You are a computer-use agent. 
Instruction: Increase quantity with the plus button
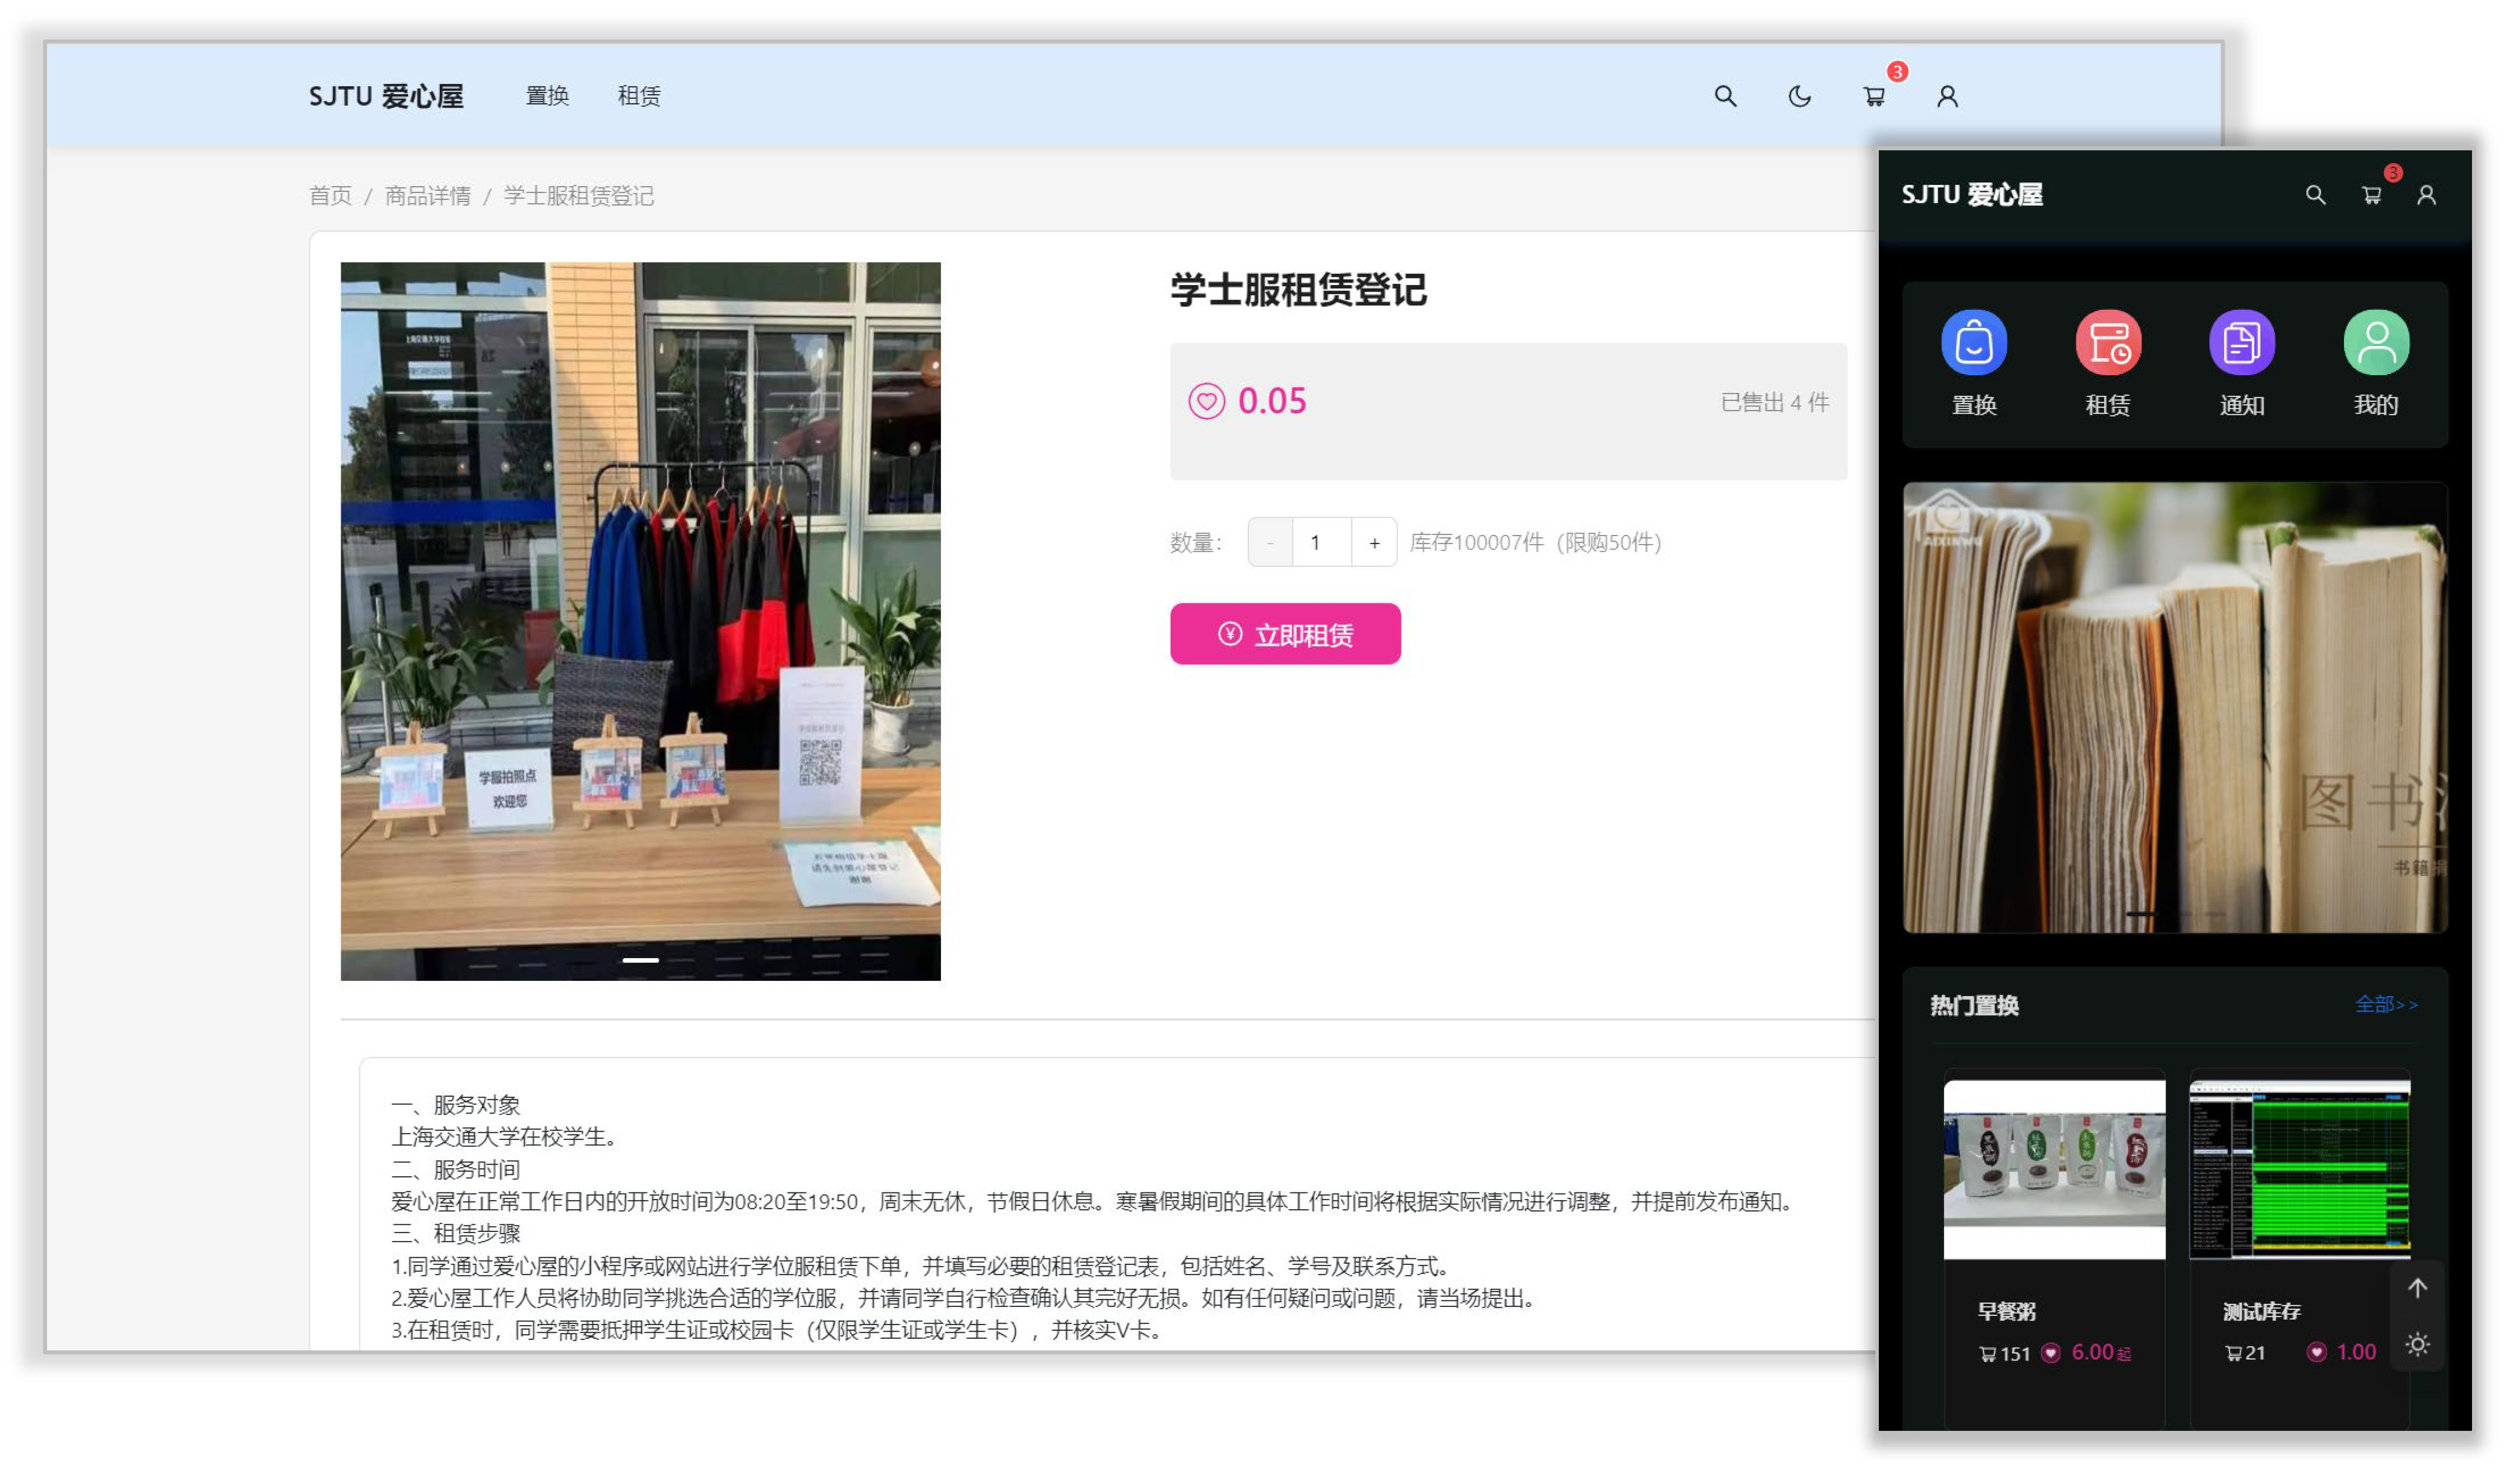coord(1374,542)
